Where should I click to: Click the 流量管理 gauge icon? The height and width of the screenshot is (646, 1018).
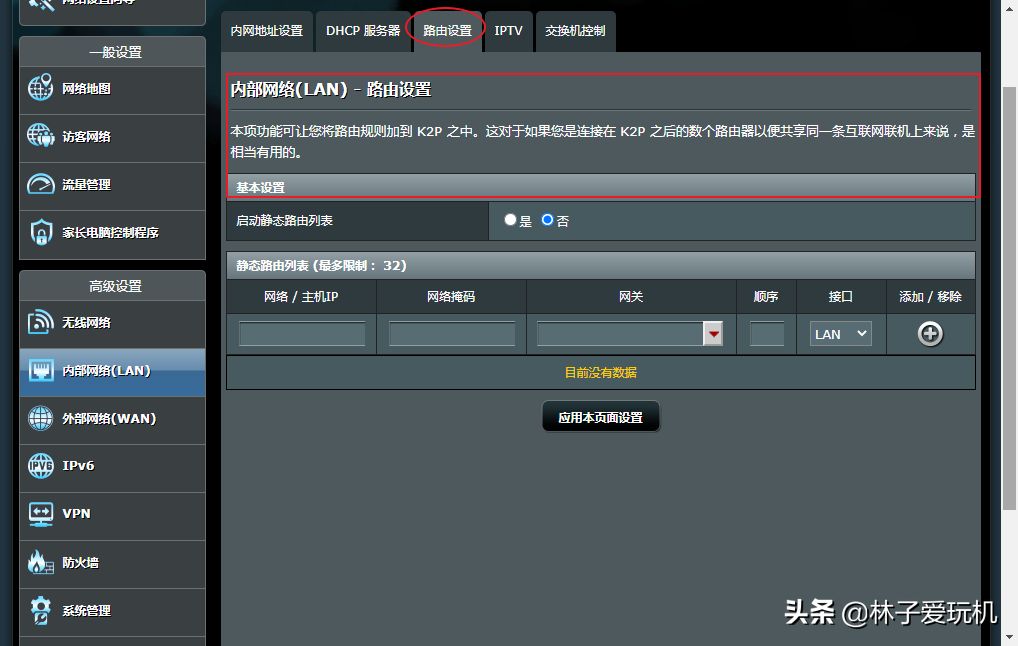tap(41, 184)
